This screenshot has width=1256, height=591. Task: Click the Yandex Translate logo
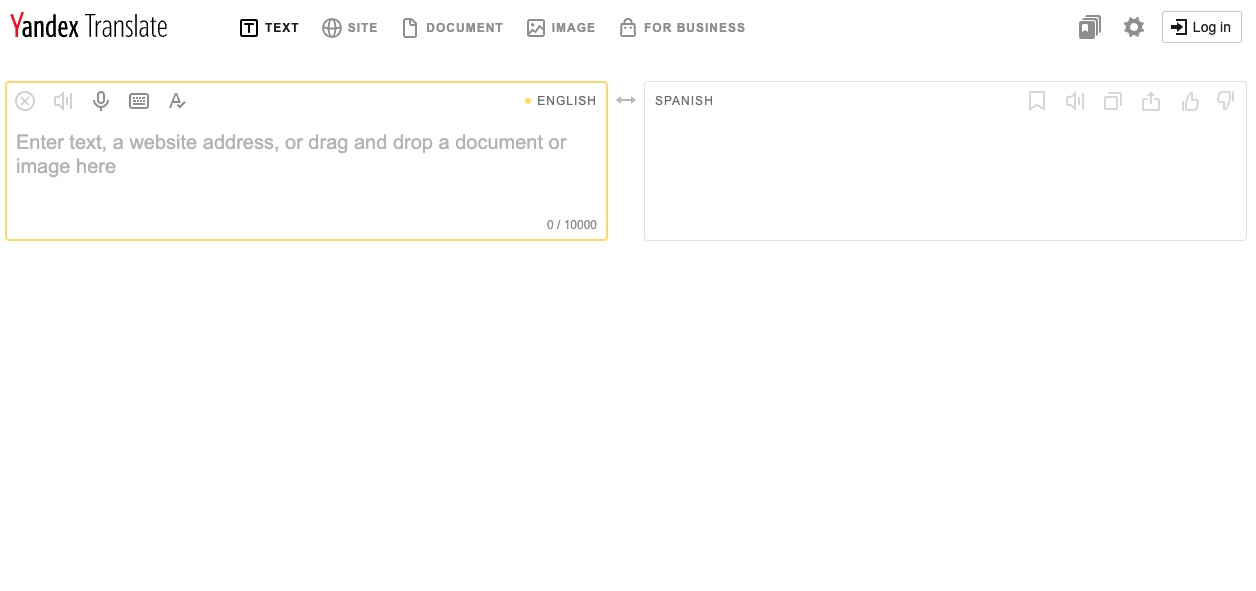[88, 25]
